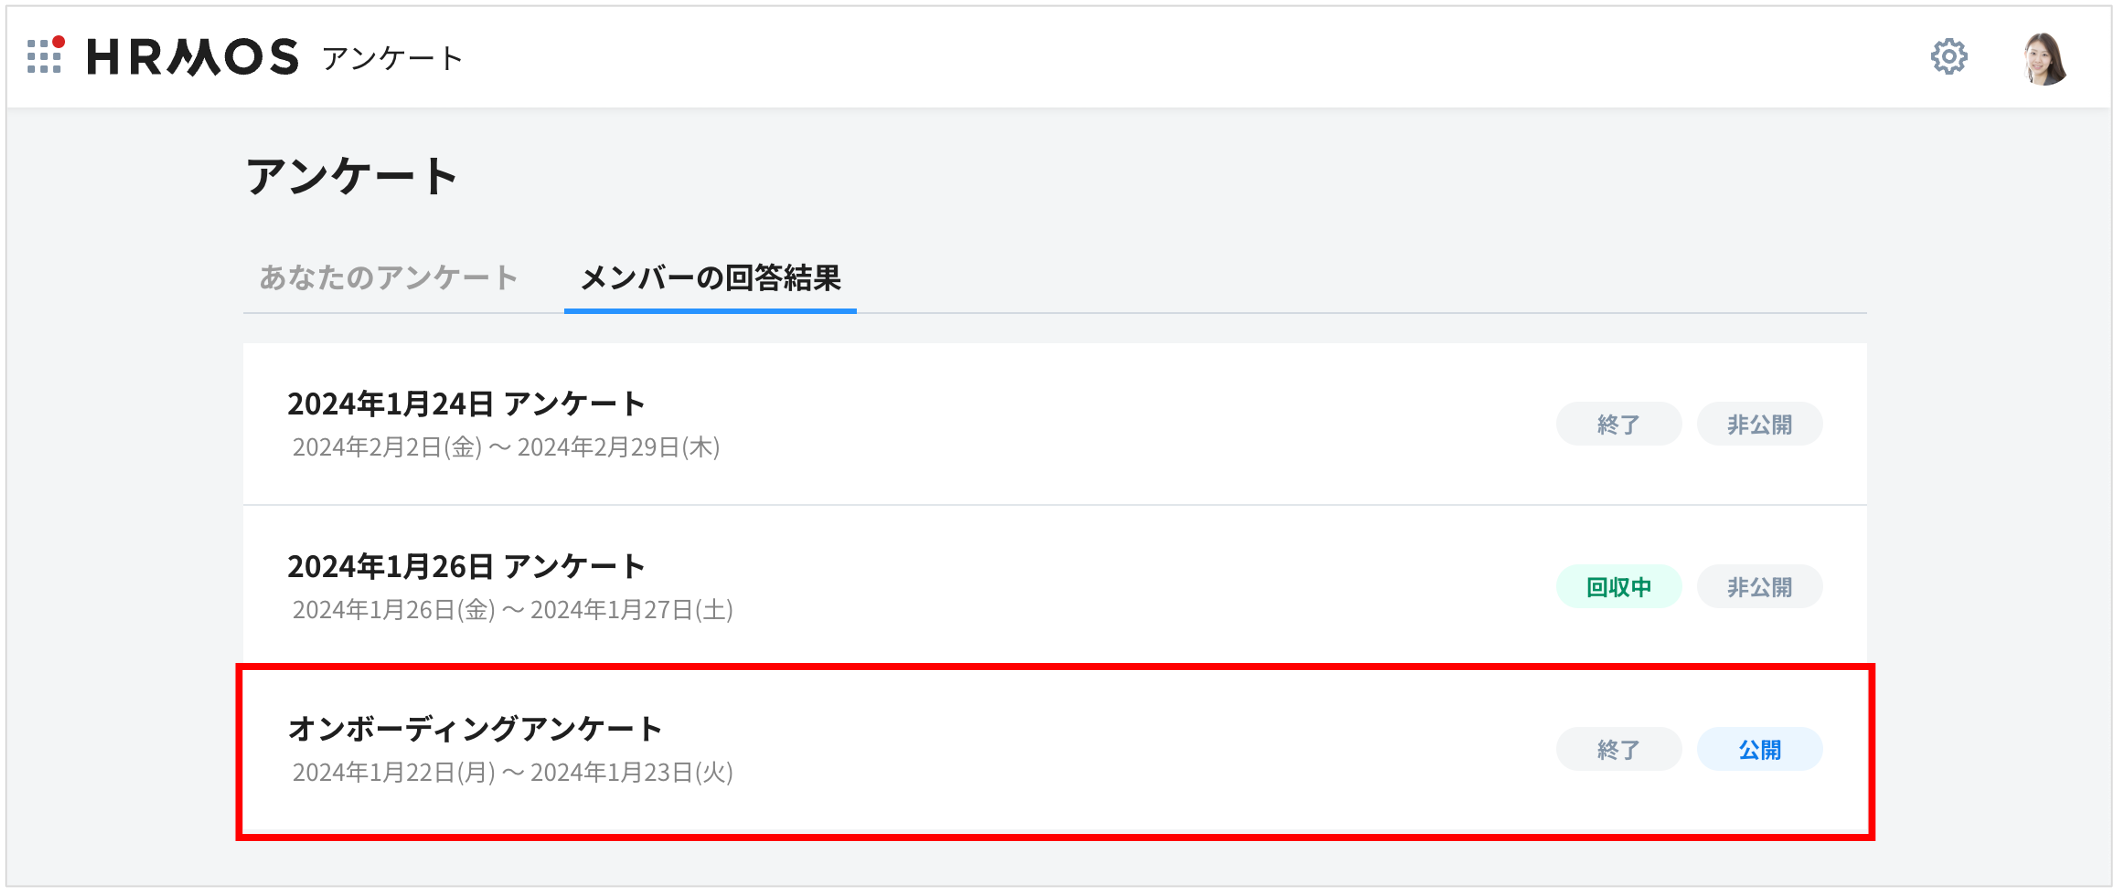Click the 終了 badge on オンボーディングアンケート
Viewport: 2117px width, 889px height.
pos(1618,748)
